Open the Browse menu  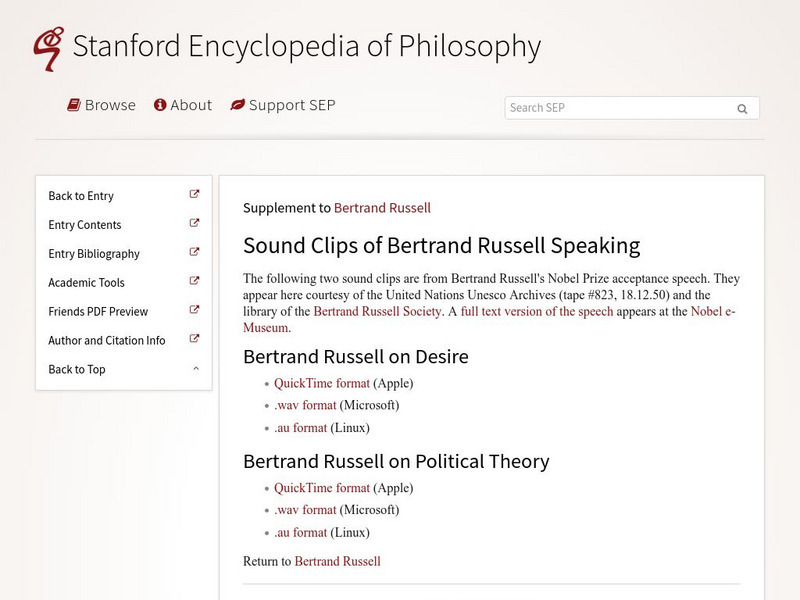point(110,105)
